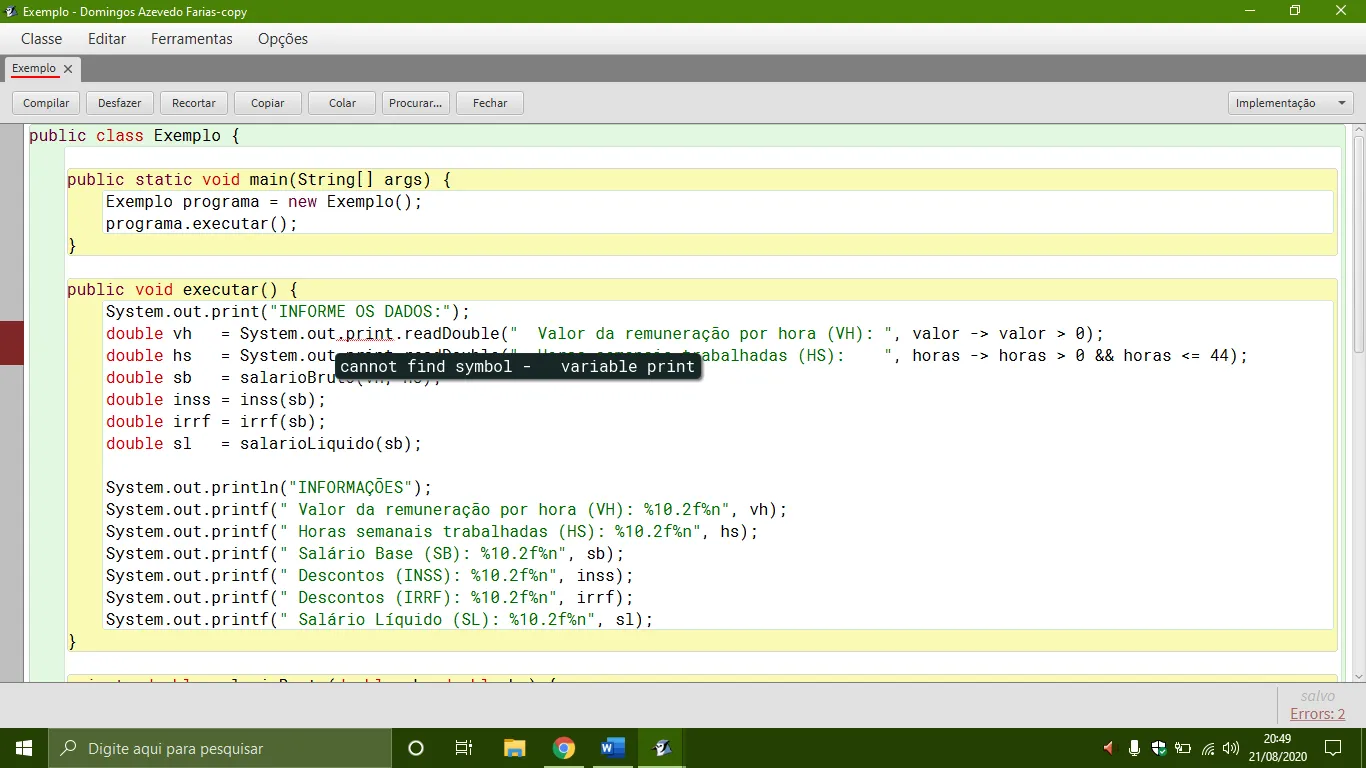Open the Ferramentas menu
The image size is (1366, 768).
[x=192, y=39]
